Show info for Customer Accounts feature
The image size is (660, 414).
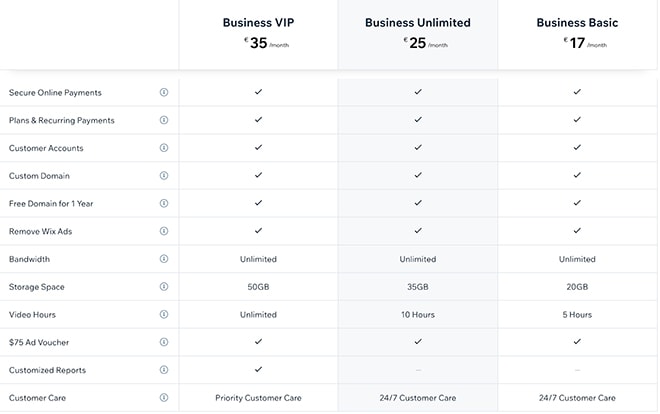(x=164, y=148)
